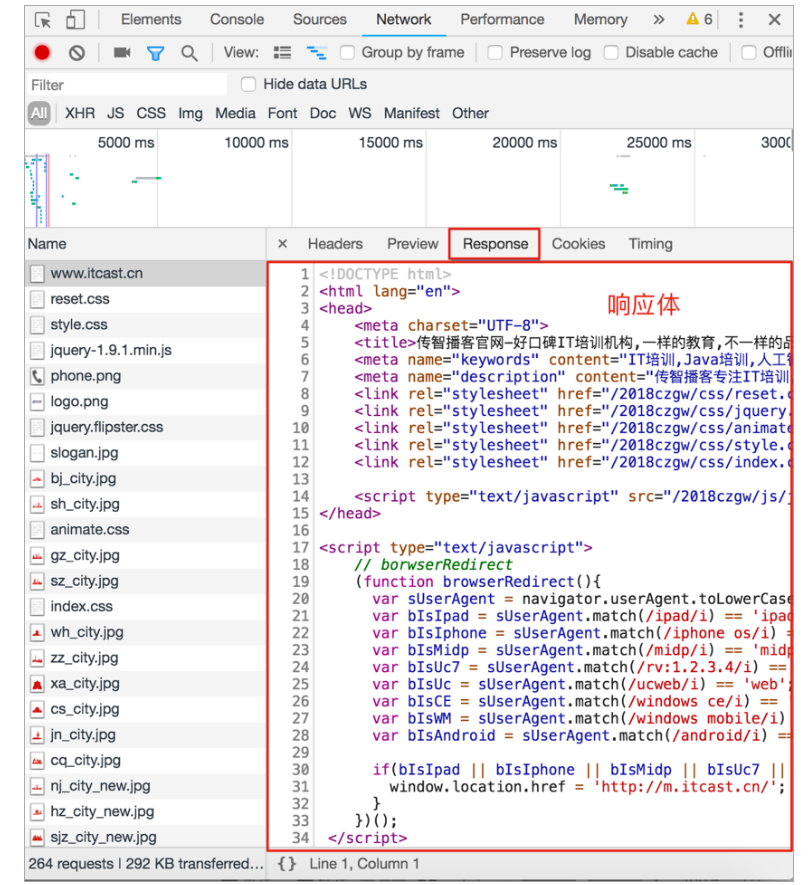
Task: Click the timeline overview near 5000 ms
Action: tap(126, 143)
